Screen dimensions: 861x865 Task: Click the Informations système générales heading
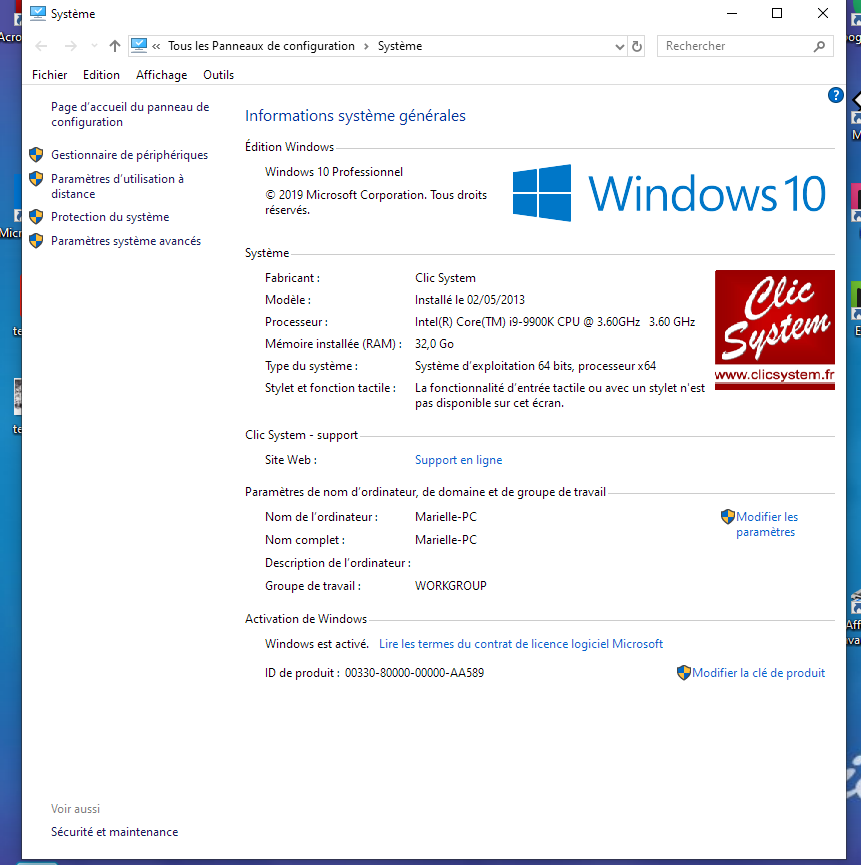click(x=355, y=116)
